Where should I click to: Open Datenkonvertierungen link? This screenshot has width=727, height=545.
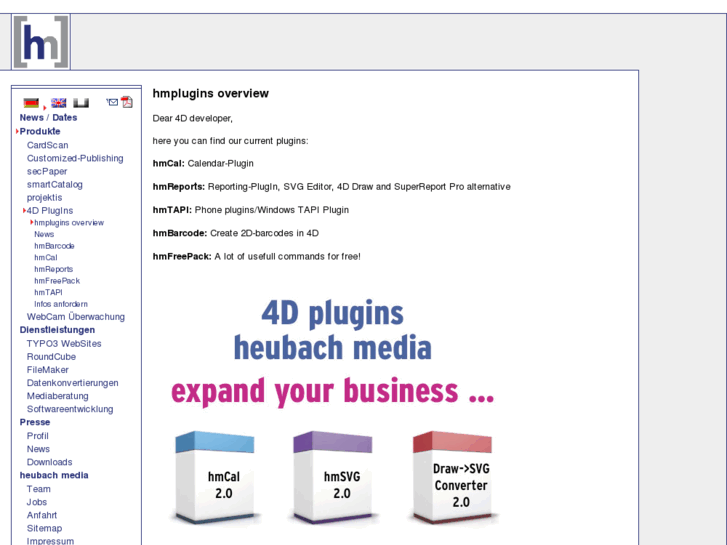[x=72, y=383]
